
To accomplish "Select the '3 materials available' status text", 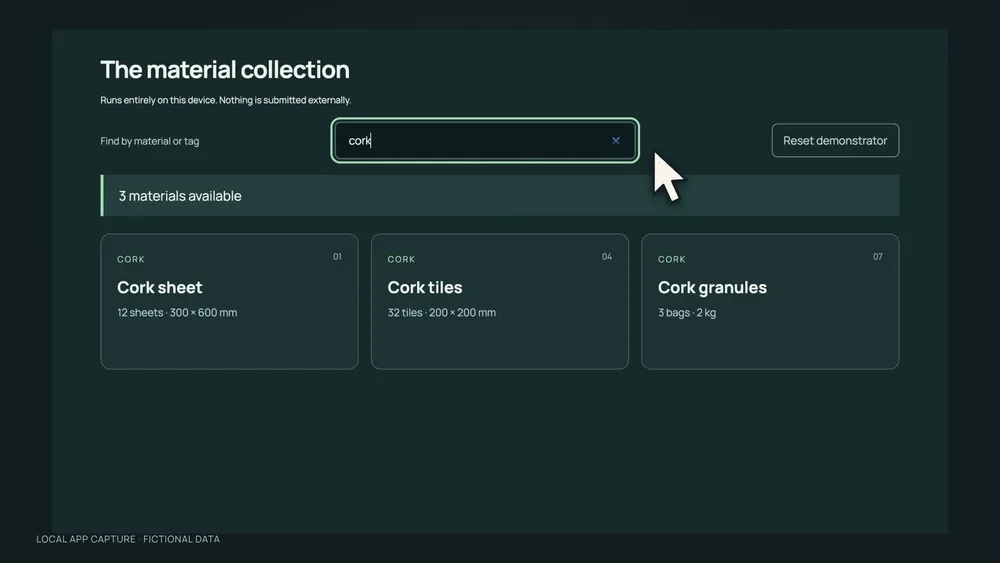I will click(x=180, y=196).
